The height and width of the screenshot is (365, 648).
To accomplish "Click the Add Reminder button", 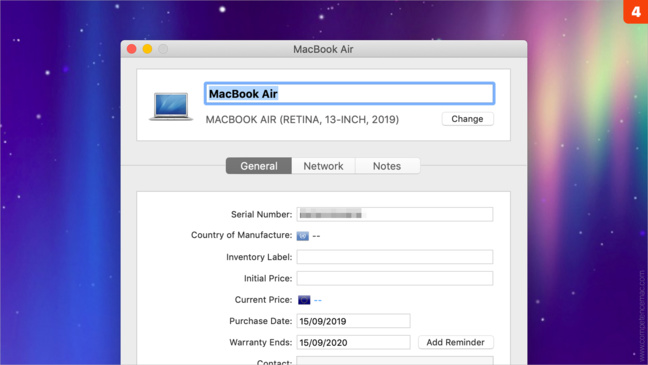I will [455, 342].
